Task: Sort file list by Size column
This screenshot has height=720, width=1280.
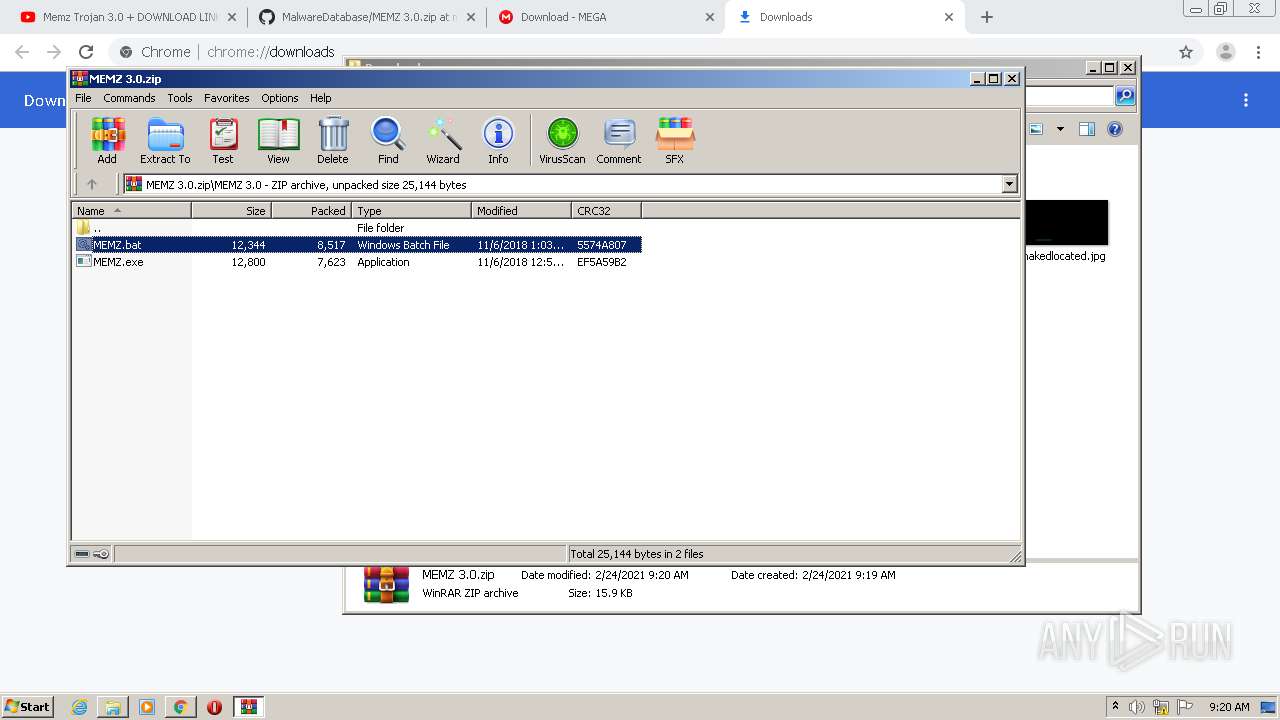Action: tap(231, 210)
